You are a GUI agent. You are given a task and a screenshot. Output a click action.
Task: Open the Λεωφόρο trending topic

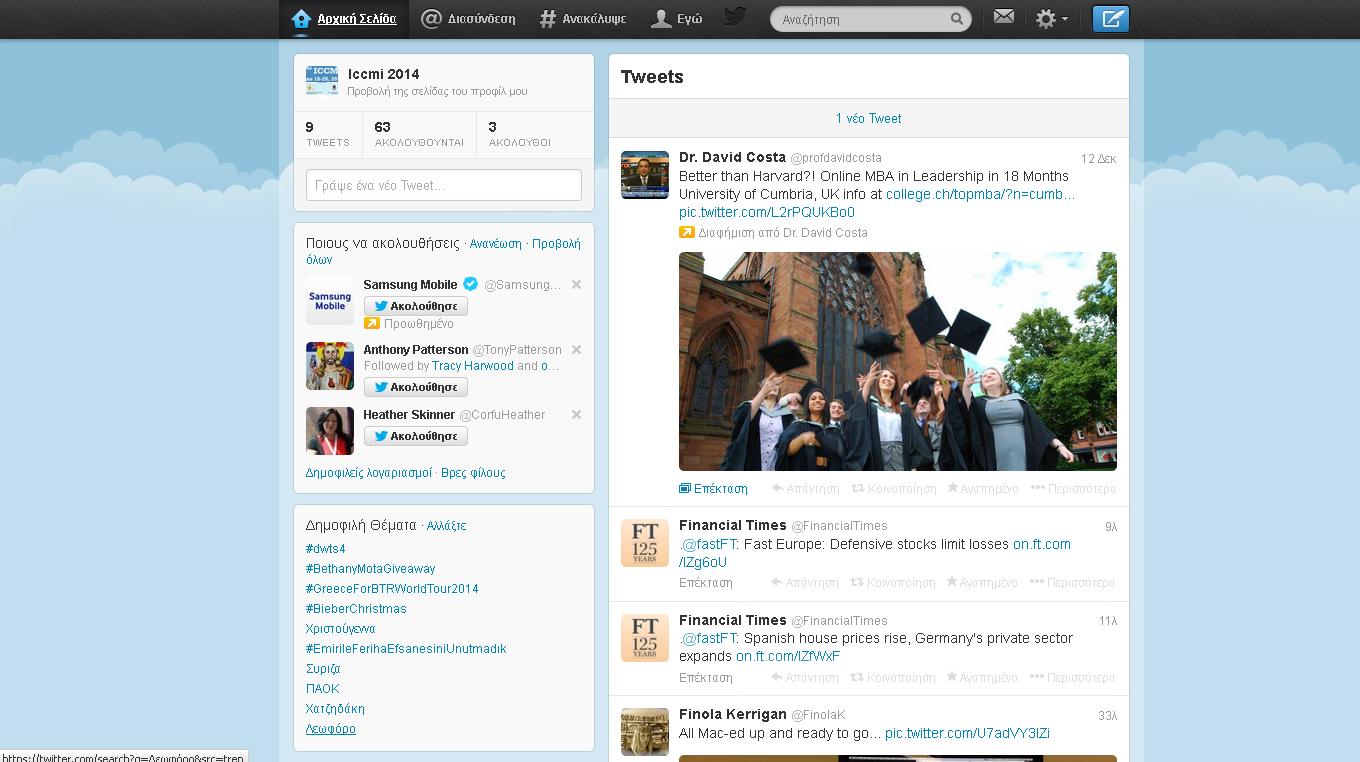pos(331,729)
